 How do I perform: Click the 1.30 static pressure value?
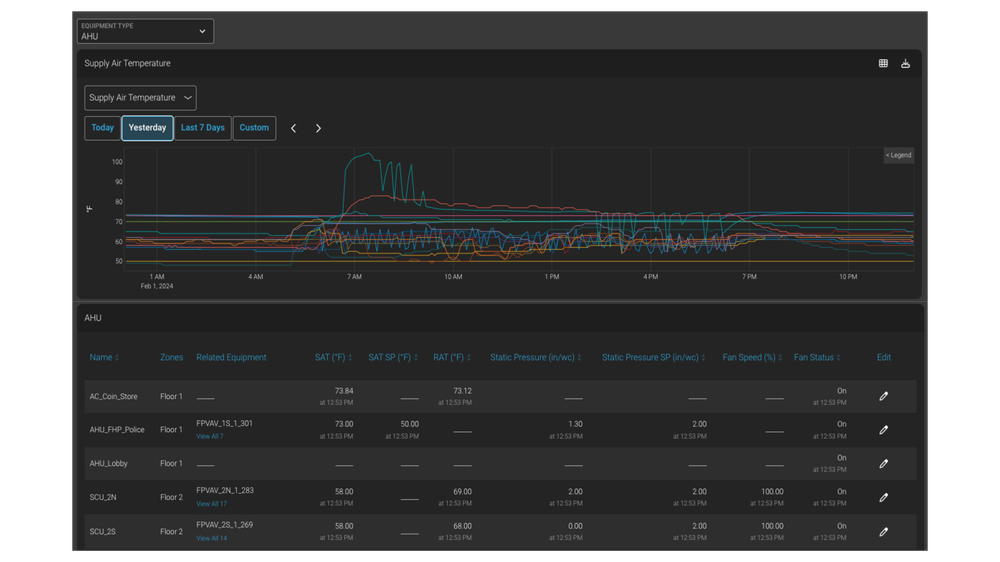point(575,424)
